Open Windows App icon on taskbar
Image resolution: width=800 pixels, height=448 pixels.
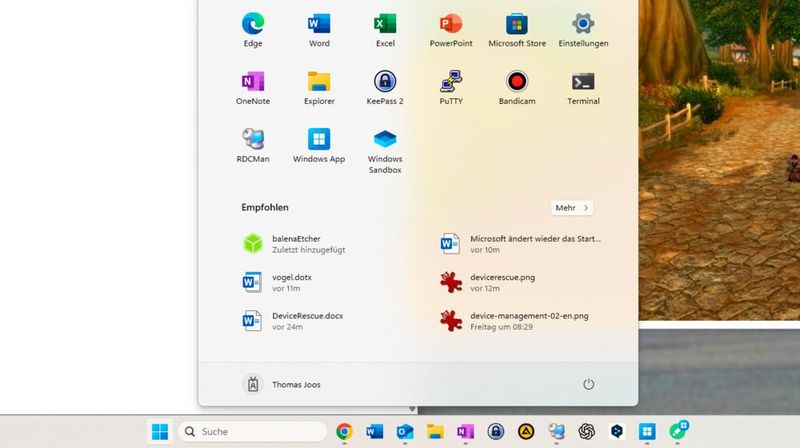pyautogui.click(x=647, y=432)
